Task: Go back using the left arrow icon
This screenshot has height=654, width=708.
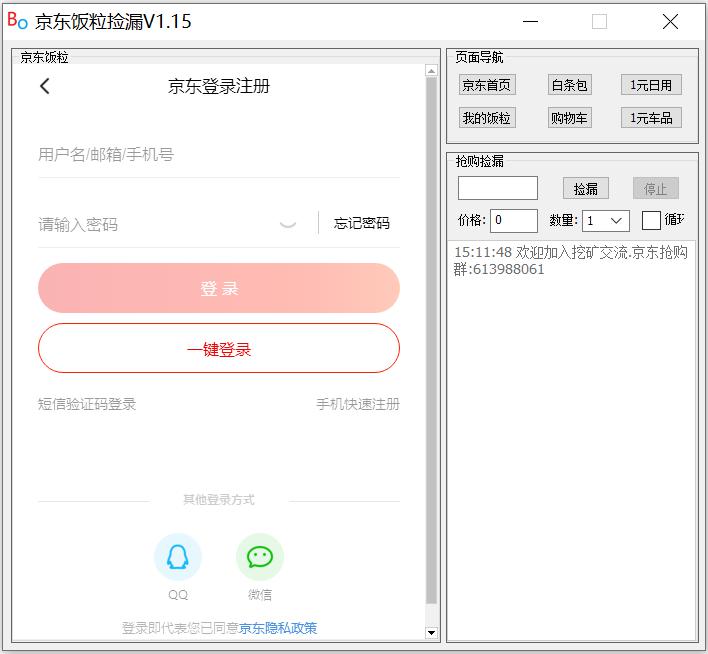Action: [x=44, y=86]
